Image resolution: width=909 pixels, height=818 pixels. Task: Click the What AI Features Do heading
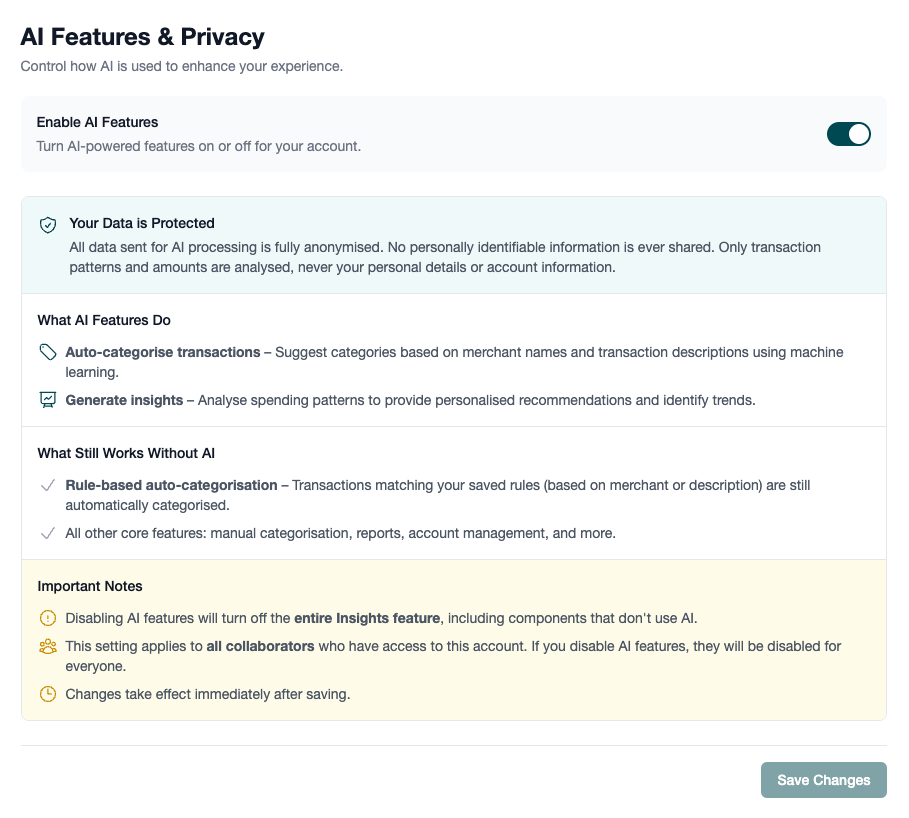(x=104, y=320)
